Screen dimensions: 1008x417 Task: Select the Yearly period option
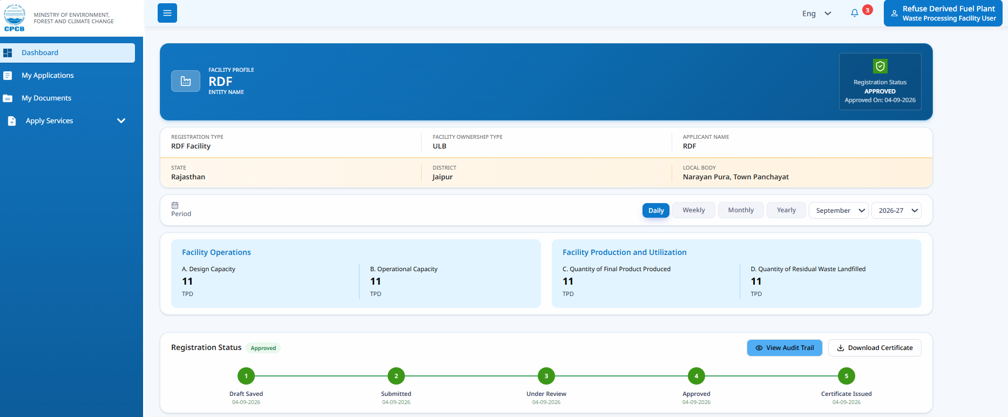point(786,210)
